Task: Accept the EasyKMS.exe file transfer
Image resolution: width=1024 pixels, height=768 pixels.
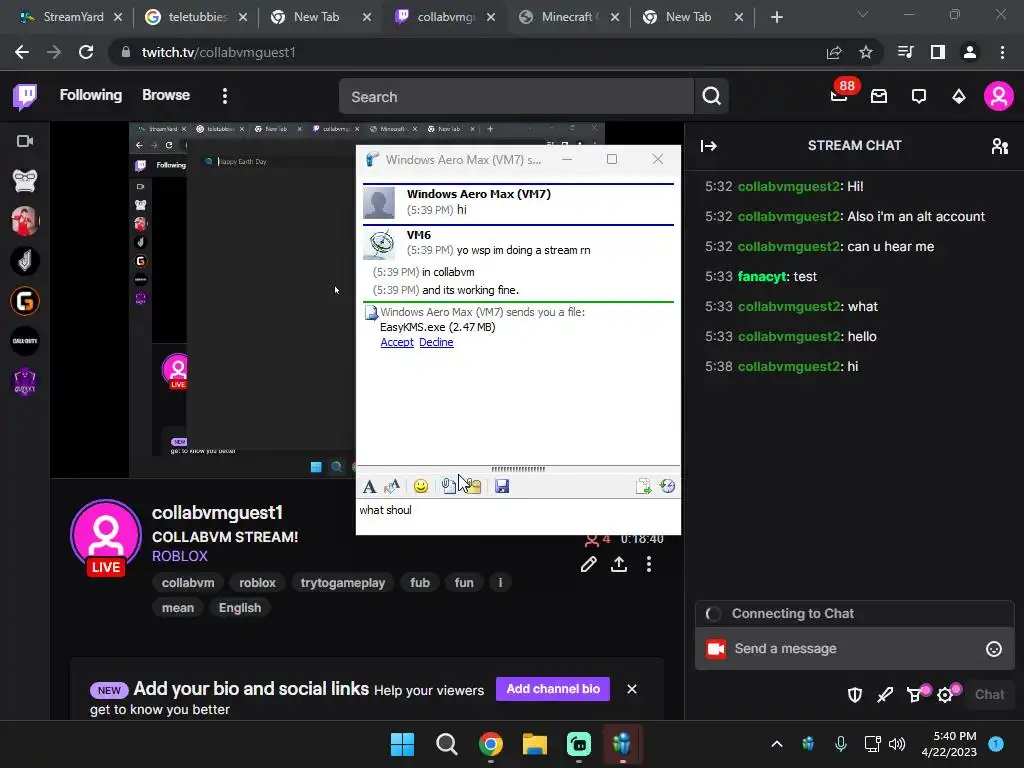Action: (397, 342)
